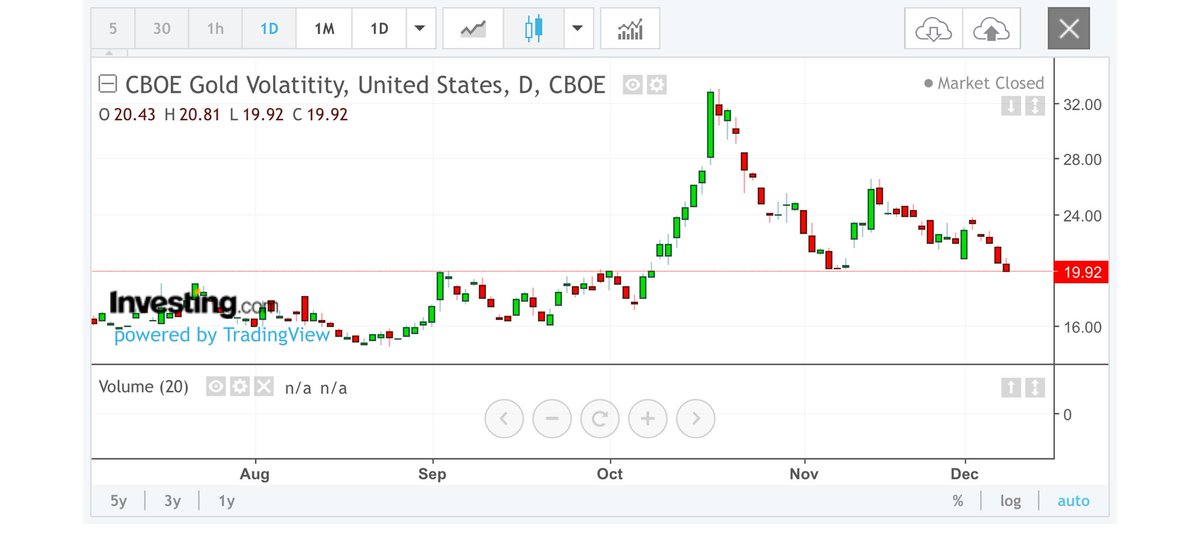Select the 1h interval
Viewport: 1200px width, 554px height.
[x=215, y=29]
